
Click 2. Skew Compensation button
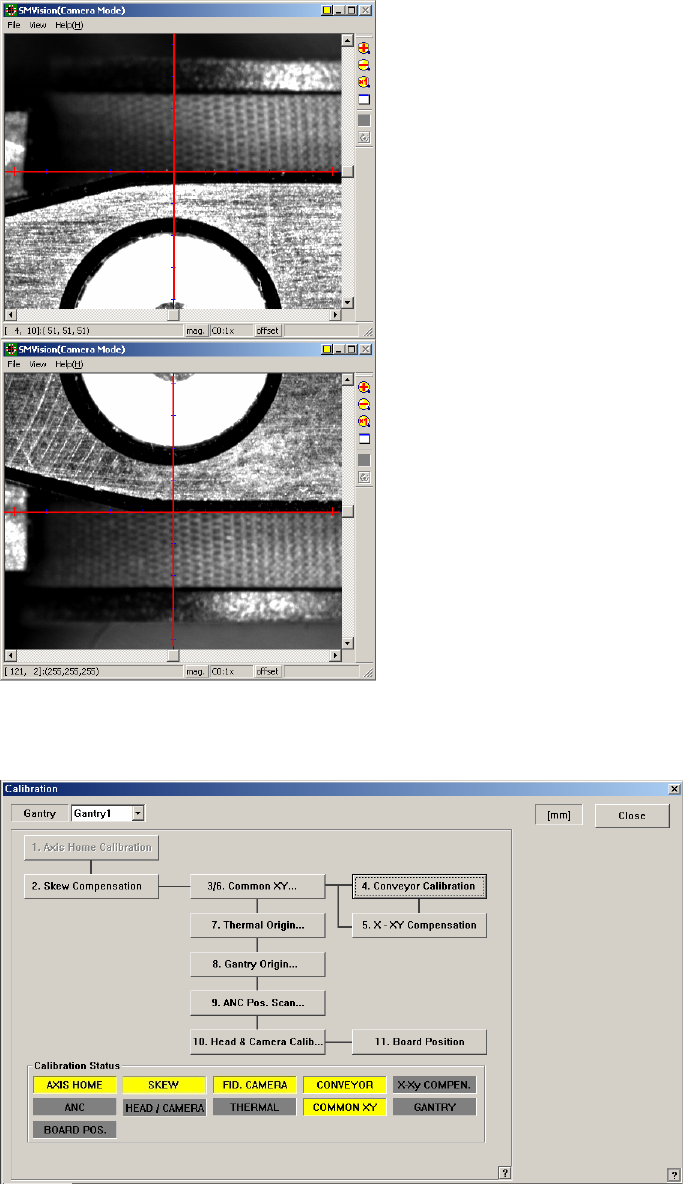click(91, 886)
